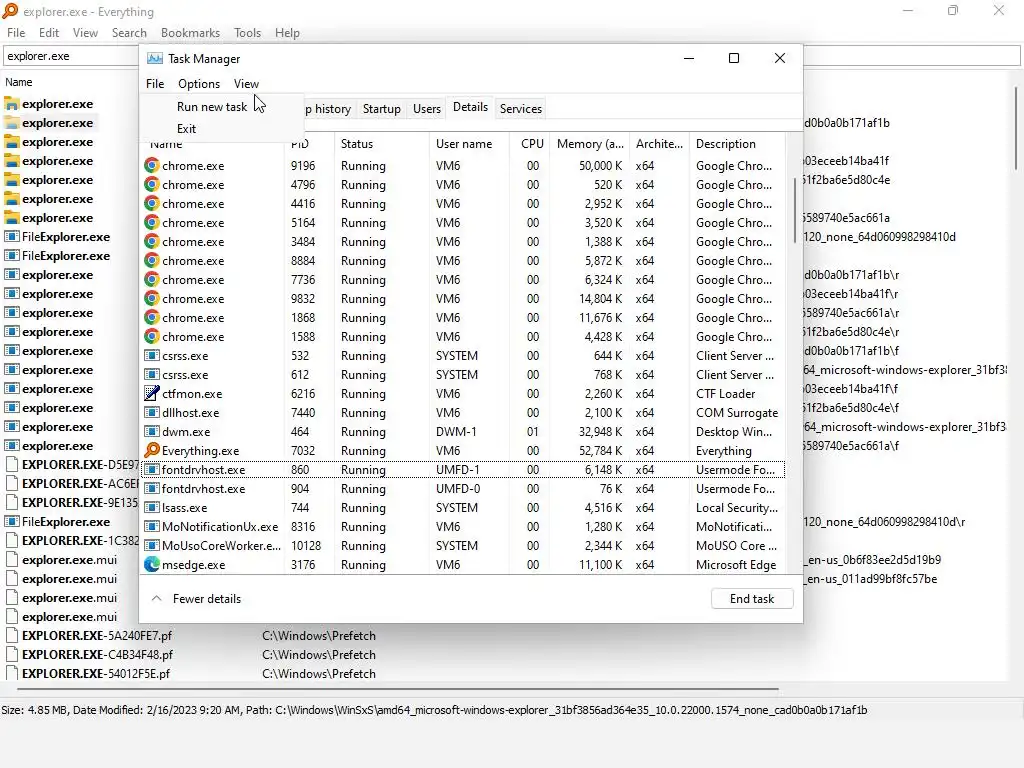Select the Details tab
This screenshot has height=768, width=1024.
tap(470, 107)
